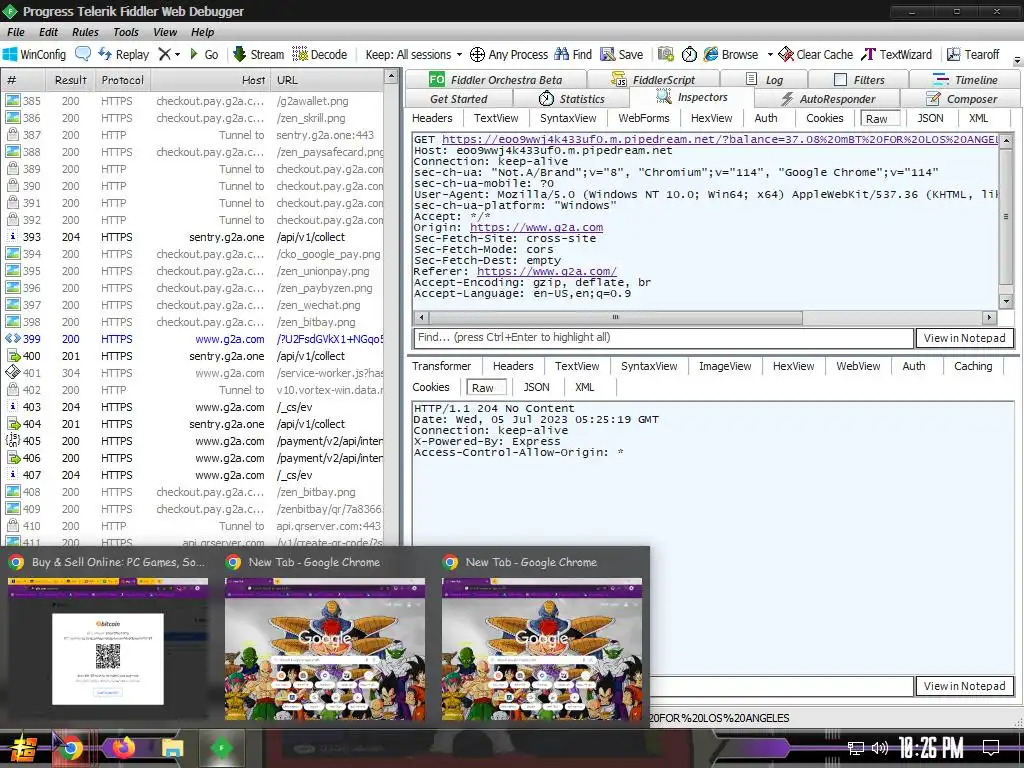Open the Composer tab
Screen dimensions: 1024x768
(962, 99)
